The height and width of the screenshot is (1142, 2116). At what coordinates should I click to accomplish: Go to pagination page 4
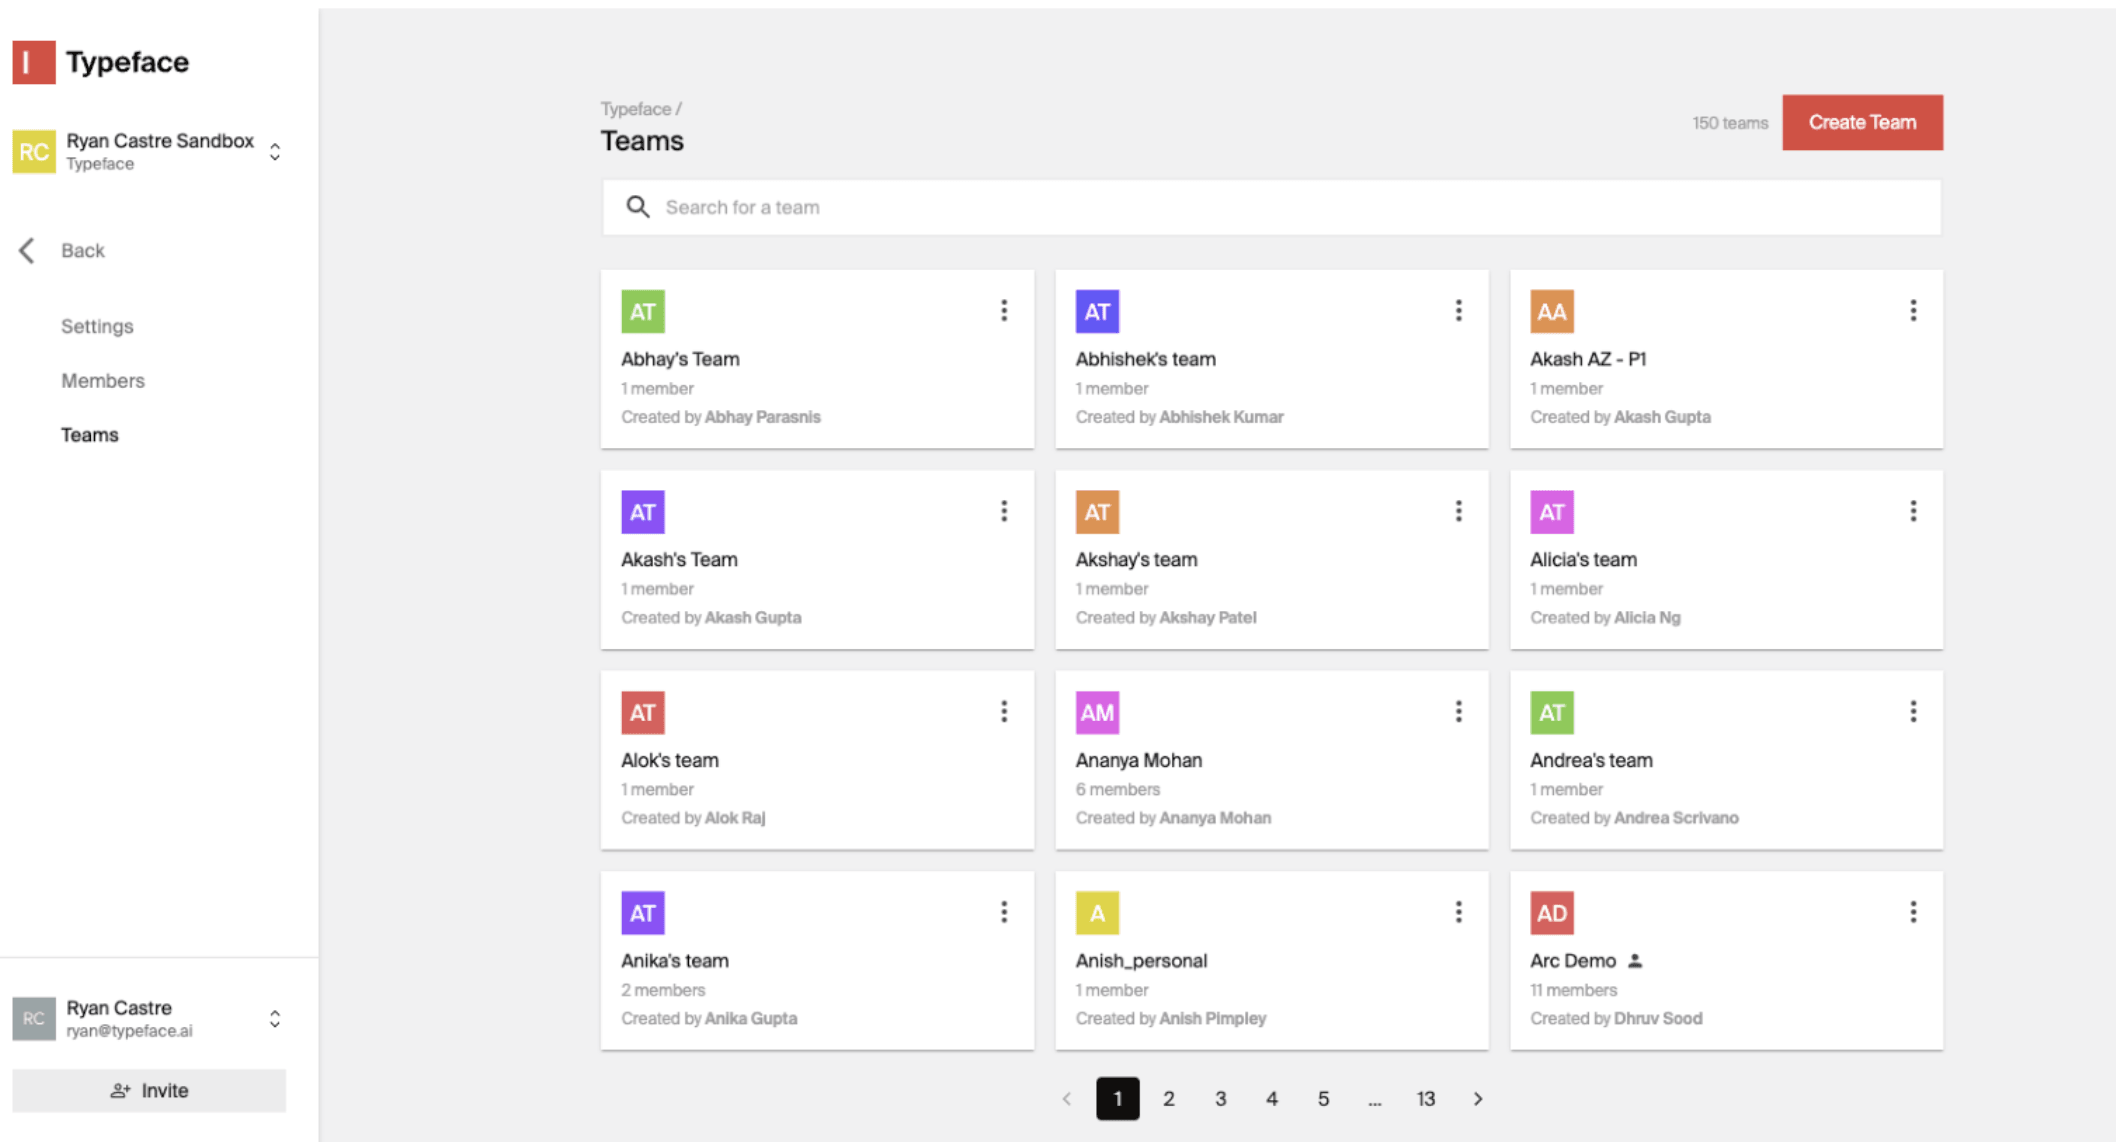point(1271,1099)
